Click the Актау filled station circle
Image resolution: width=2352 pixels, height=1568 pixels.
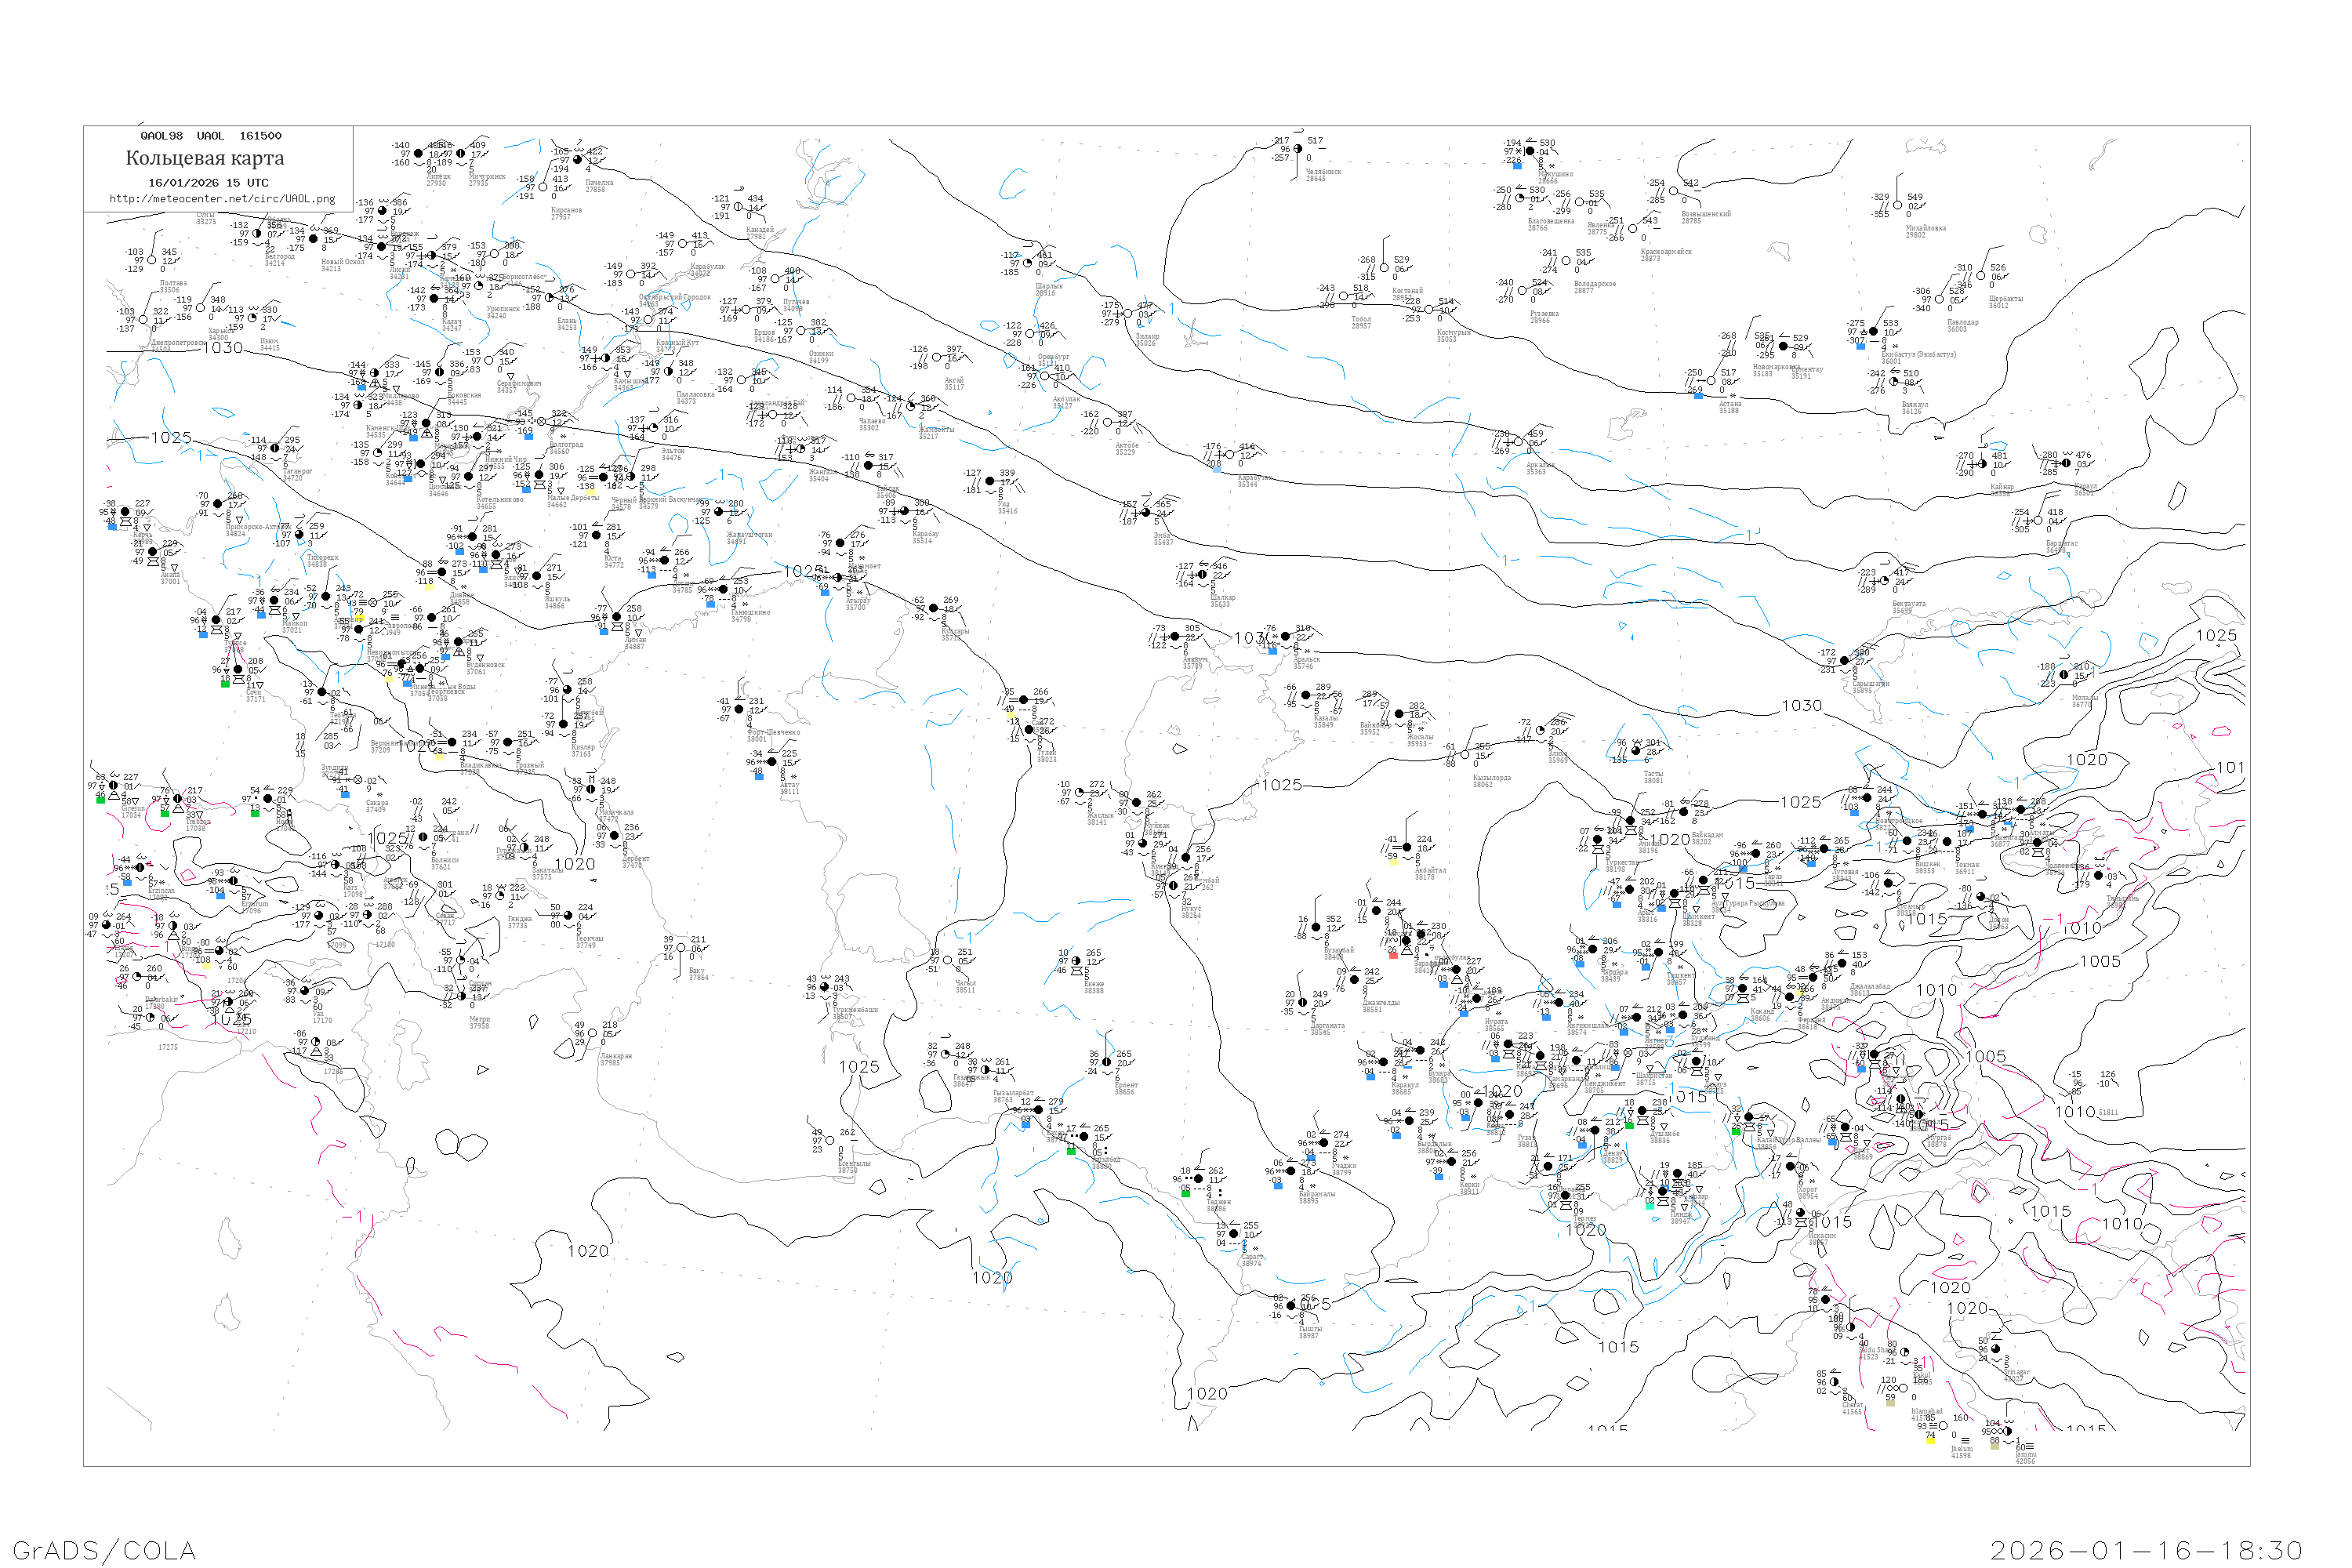pyautogui.click(x=771, y=762)
